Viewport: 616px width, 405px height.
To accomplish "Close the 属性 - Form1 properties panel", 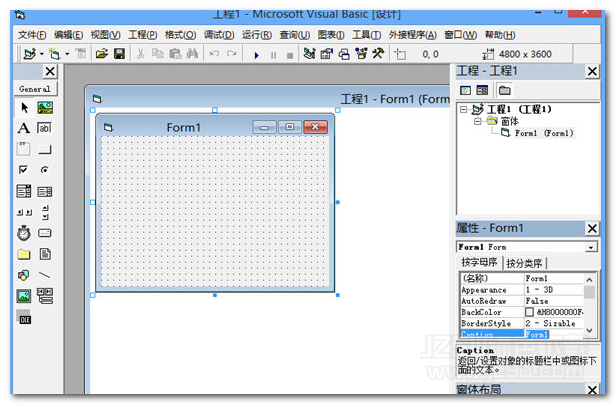I will (592, 228).
